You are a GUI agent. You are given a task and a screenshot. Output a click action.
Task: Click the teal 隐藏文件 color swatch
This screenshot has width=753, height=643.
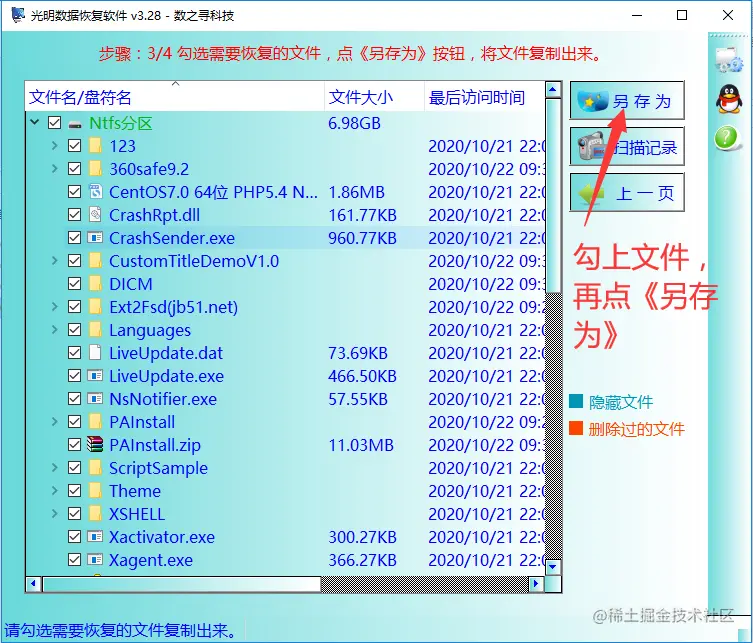pyautogui.click(x=576, y=401)
